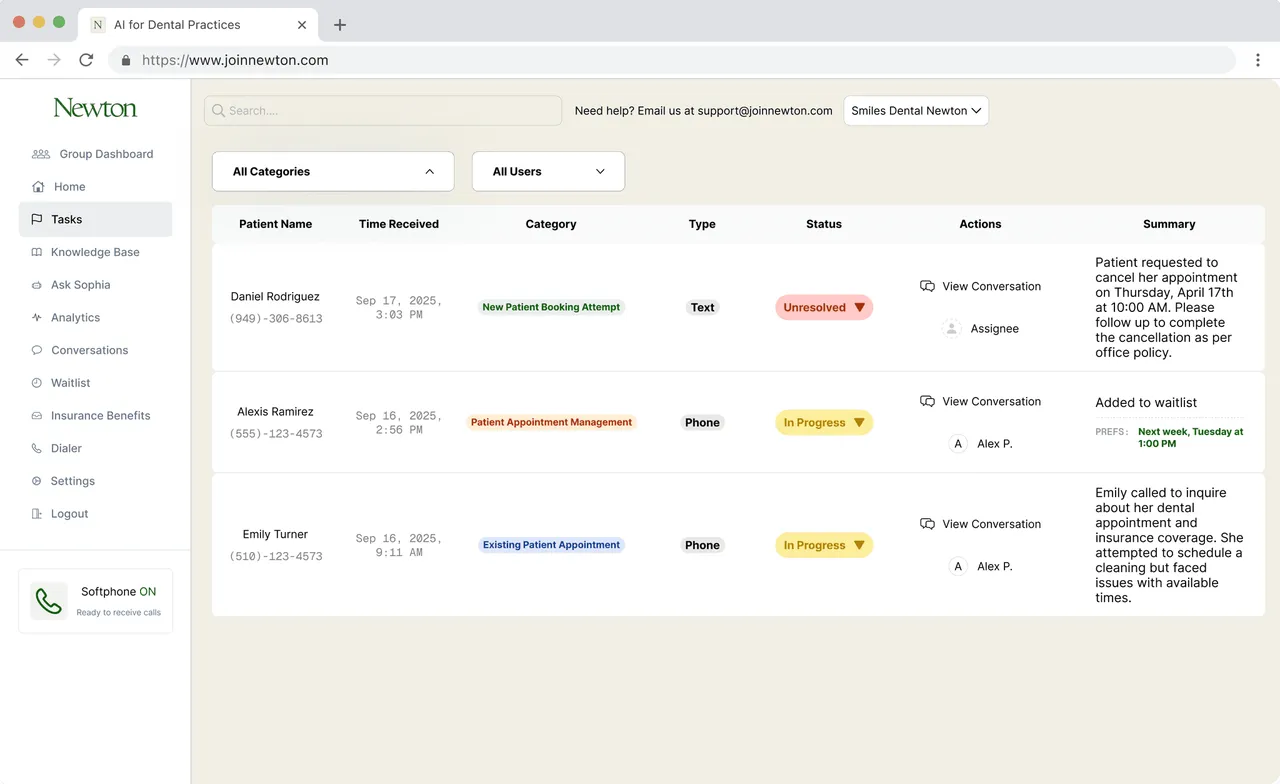Open the Smiles Dental Newton practice selector

916,111
